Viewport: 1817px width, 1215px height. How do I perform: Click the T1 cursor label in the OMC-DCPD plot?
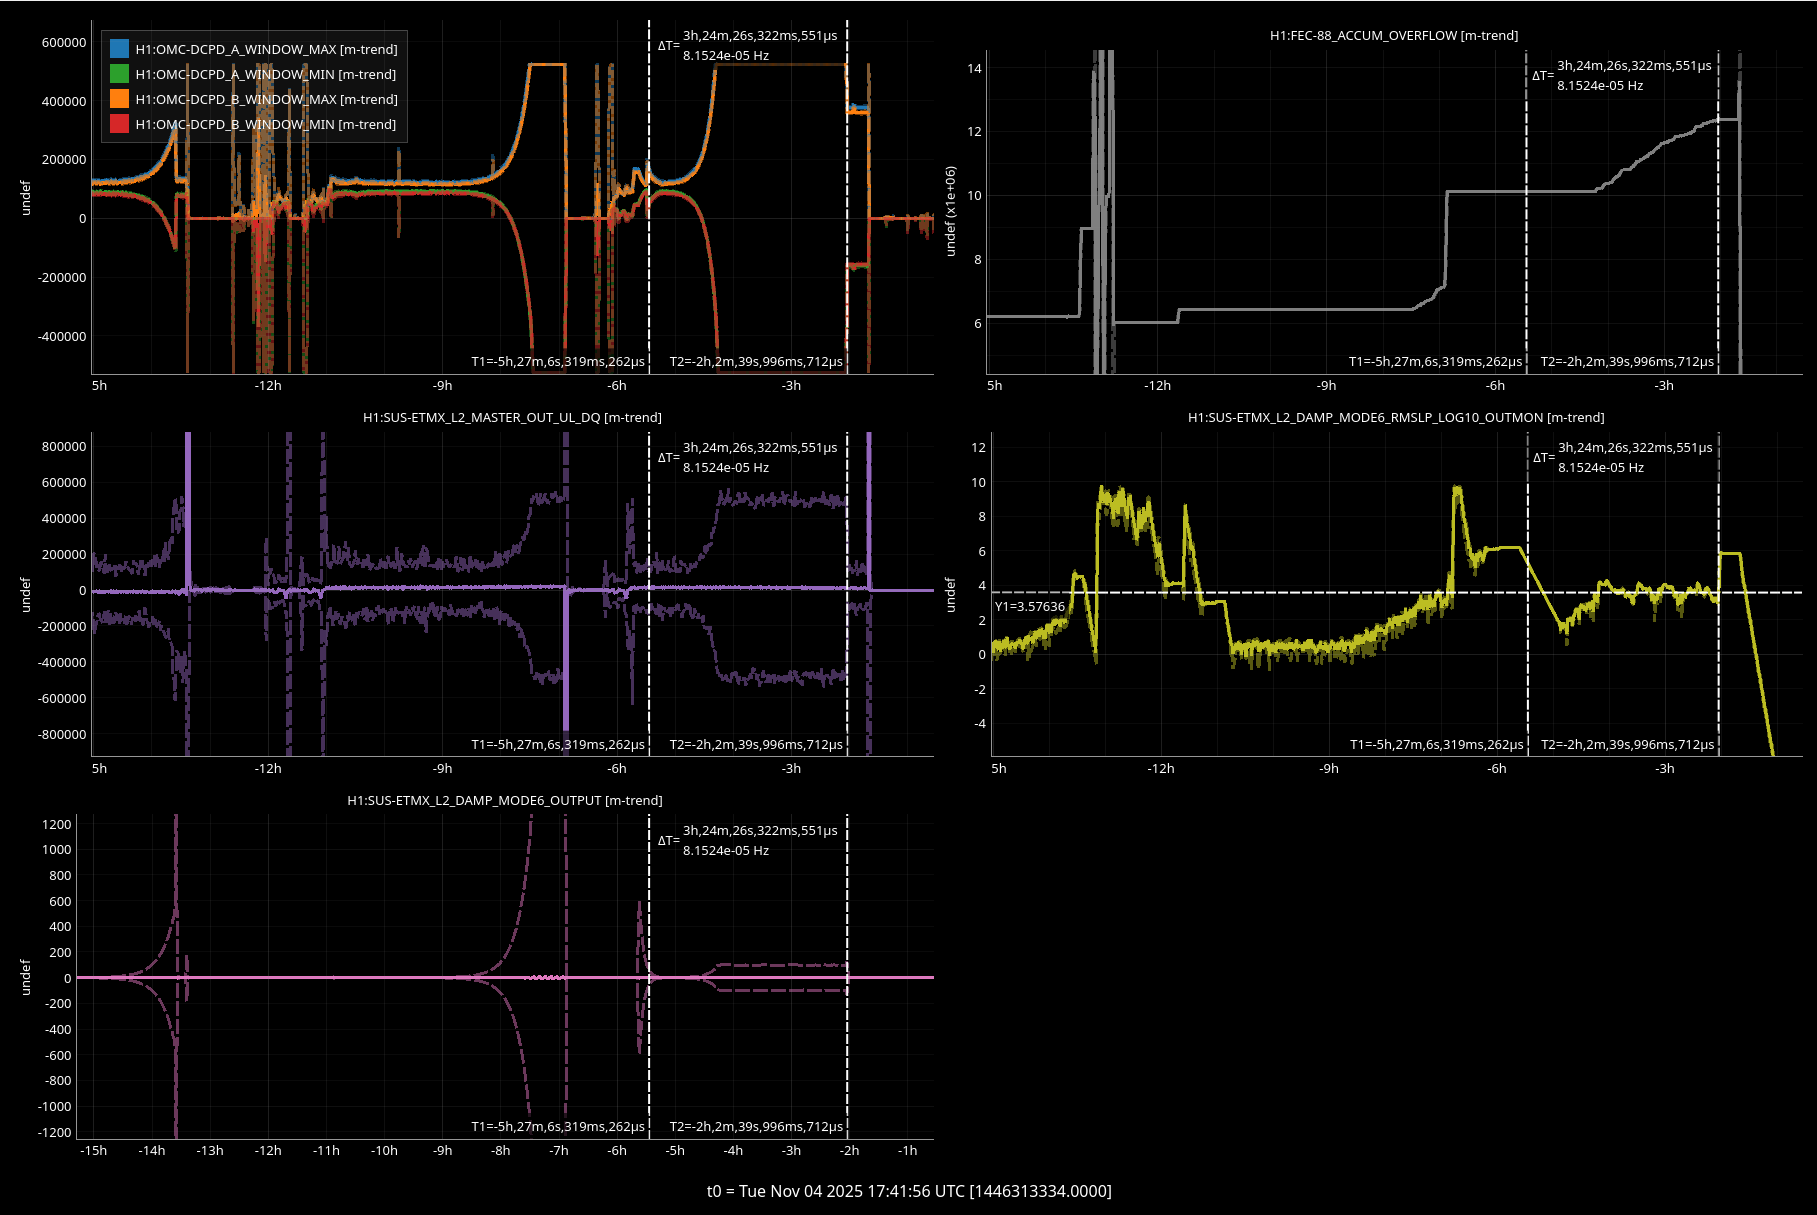[x=557, y=361]
